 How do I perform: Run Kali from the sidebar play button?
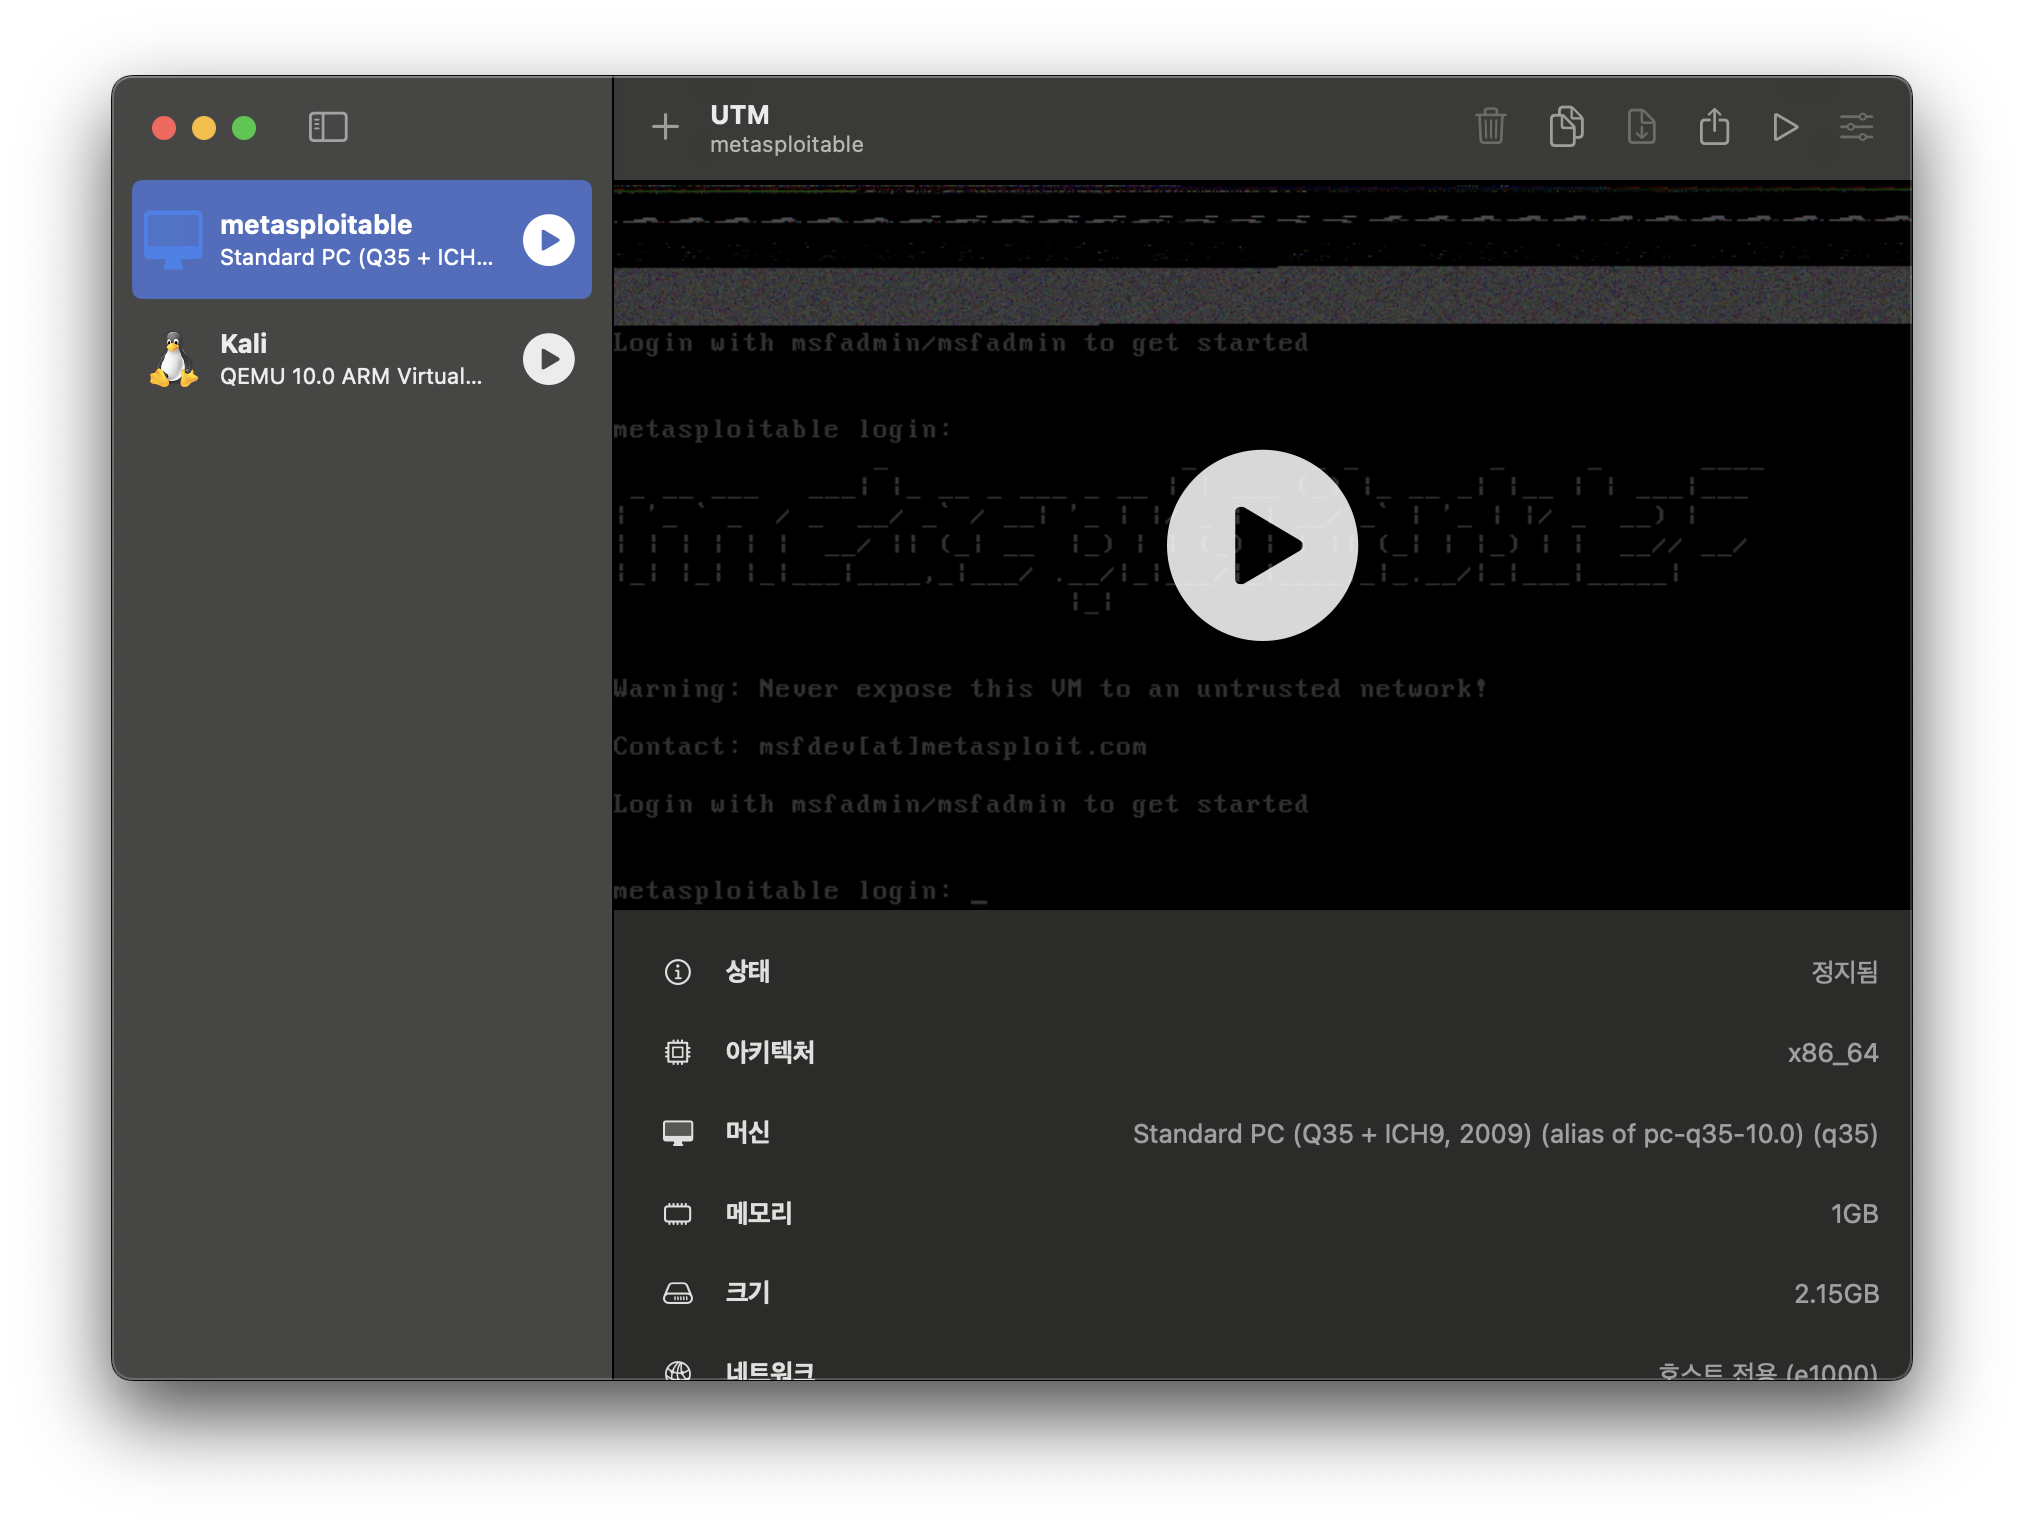[549, 359]
